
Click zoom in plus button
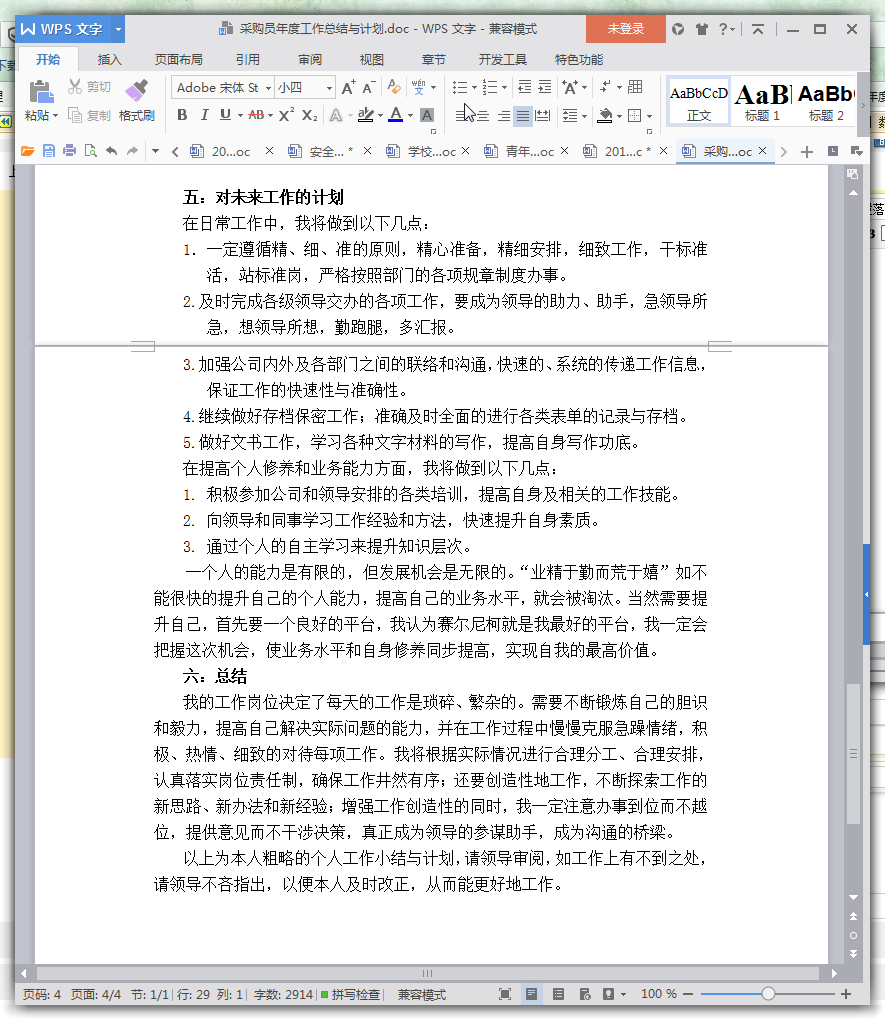tap(846, 994)
